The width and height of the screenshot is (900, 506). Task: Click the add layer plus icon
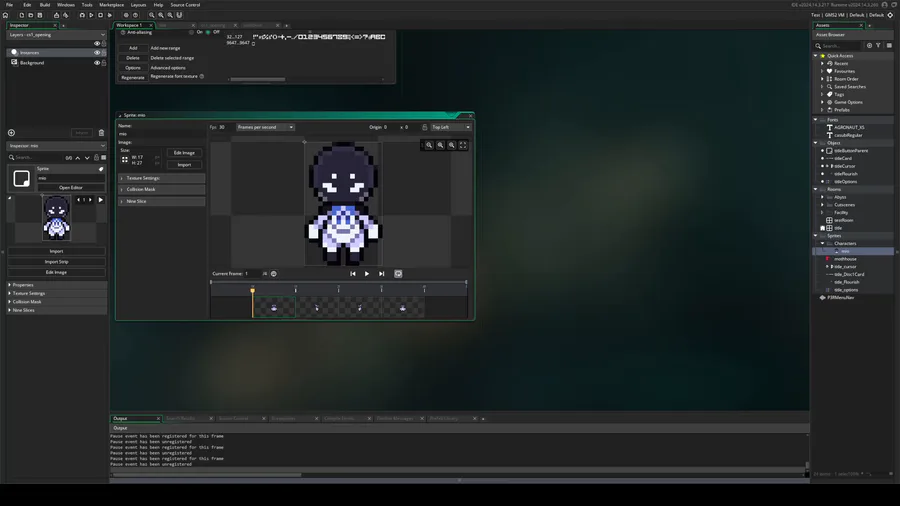click(x=11, y=133)
